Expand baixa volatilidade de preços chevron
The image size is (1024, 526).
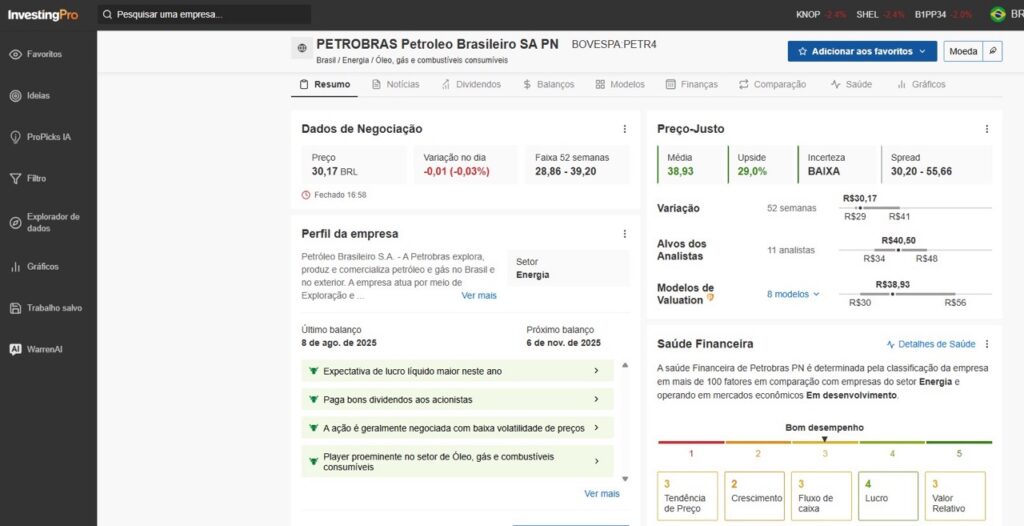pos(596,427)
